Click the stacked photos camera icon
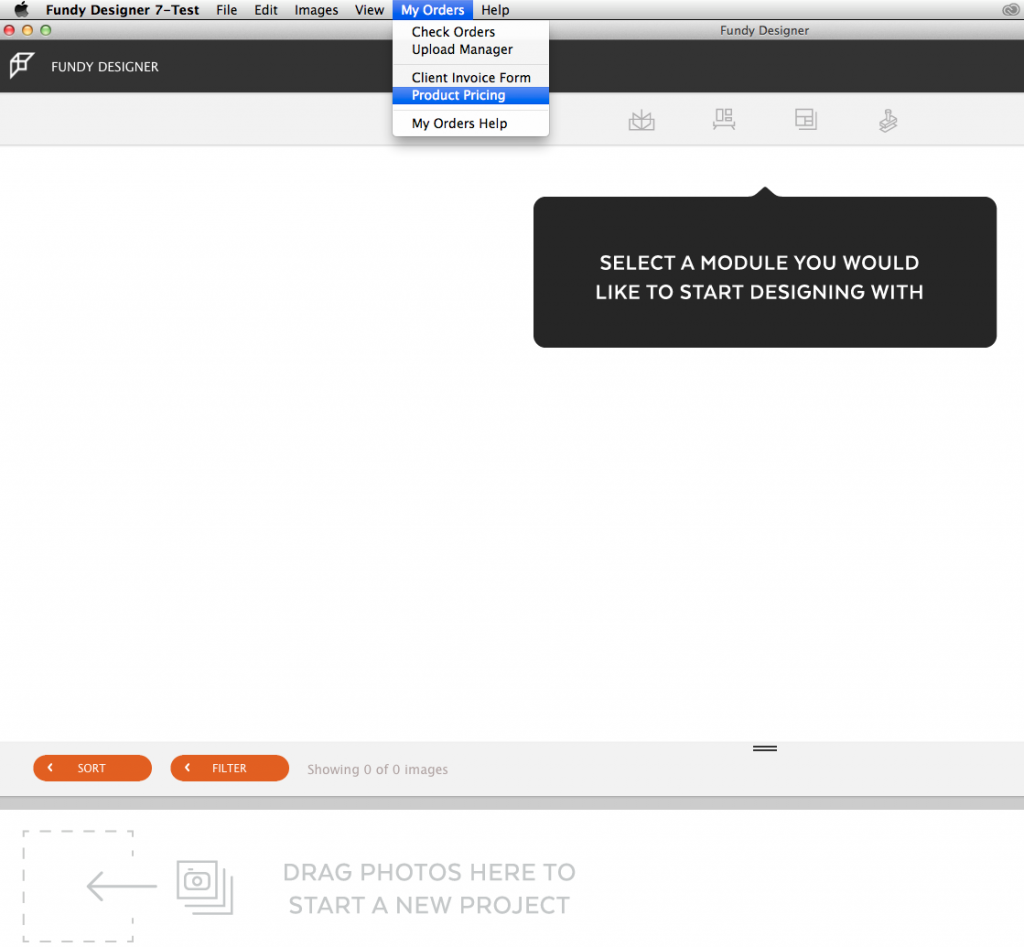 [x=204, y=887]
